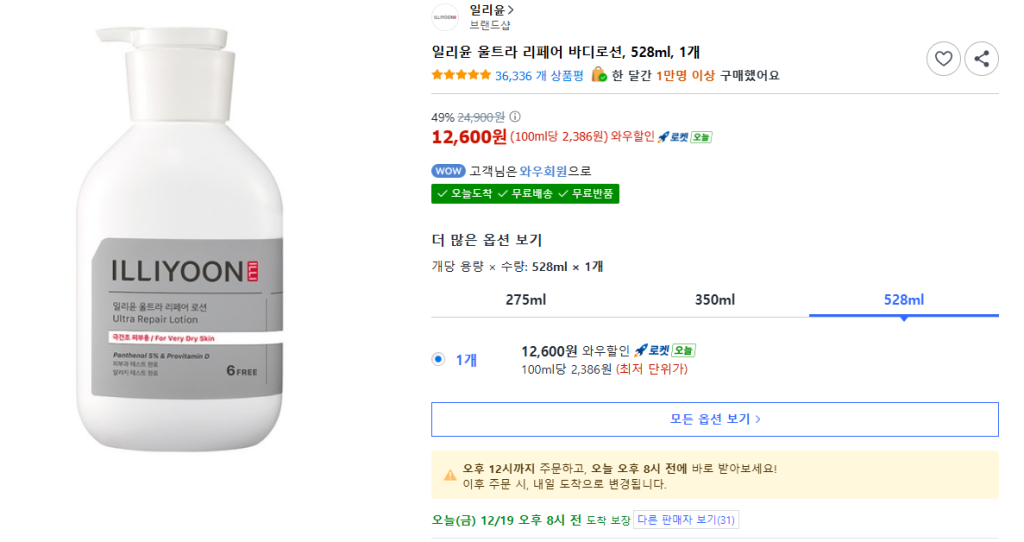The image size is (1024, 542).
Task: Click the five-star rating icons
Action: [461, 75]
